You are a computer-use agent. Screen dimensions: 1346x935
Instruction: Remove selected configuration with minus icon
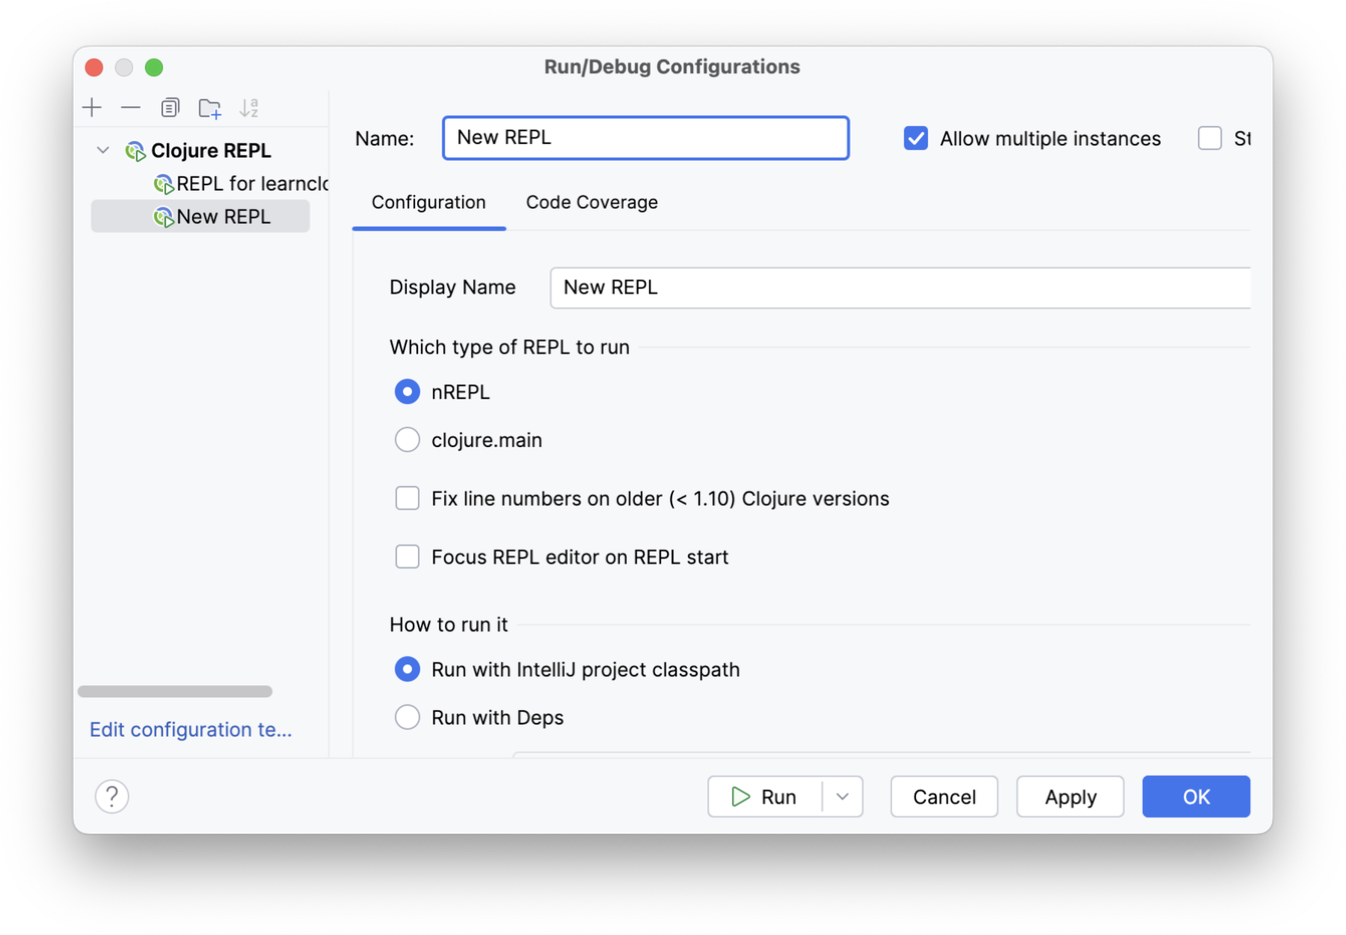[x=131, y=107]
